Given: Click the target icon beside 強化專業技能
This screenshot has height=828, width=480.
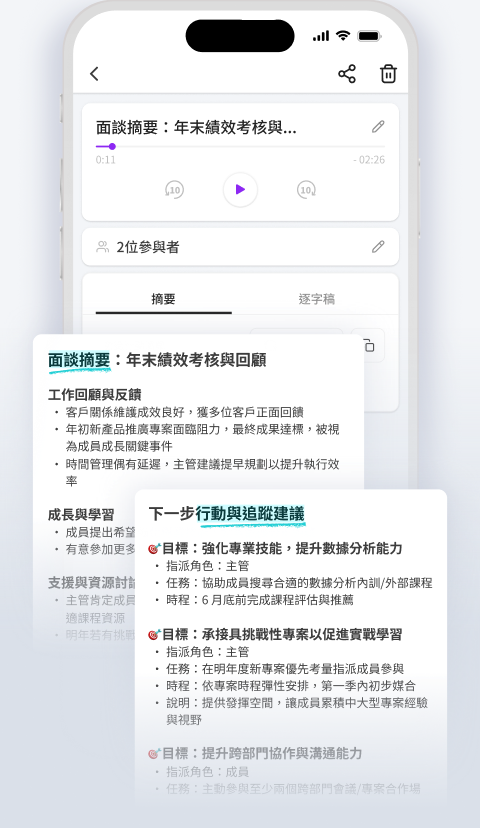Looking at the screenshot, I should click(154, 549).
